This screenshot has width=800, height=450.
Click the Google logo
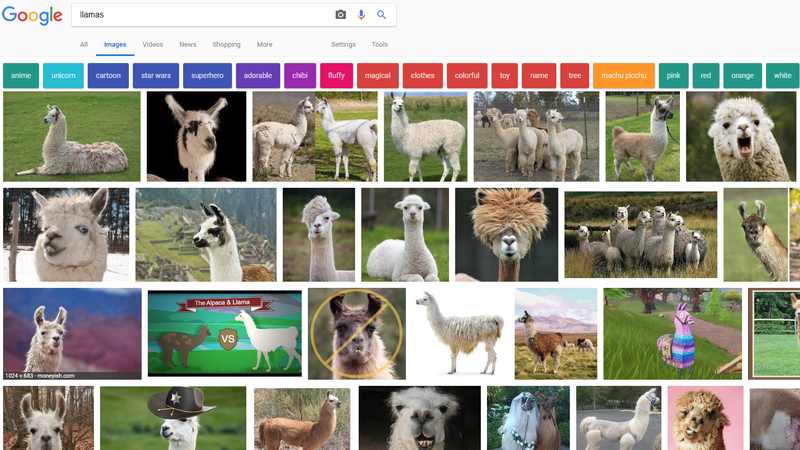[x=32, y=15]
